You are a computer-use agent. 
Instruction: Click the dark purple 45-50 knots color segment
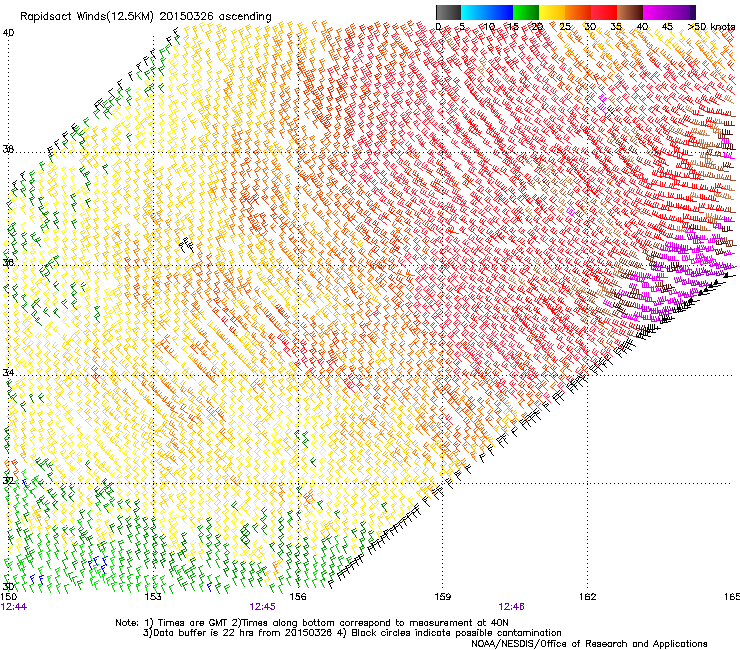pyautogui.click(x=682, y=12)
